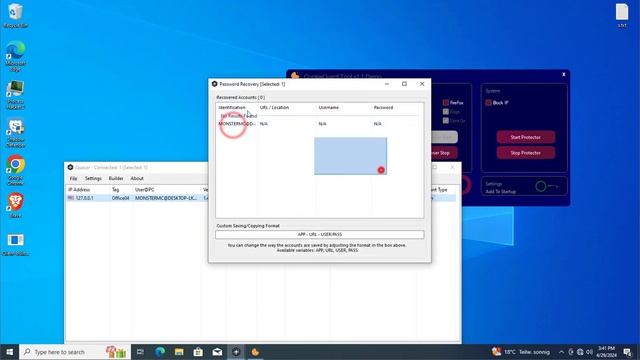Open the network icon in system tray

point(580,352)
